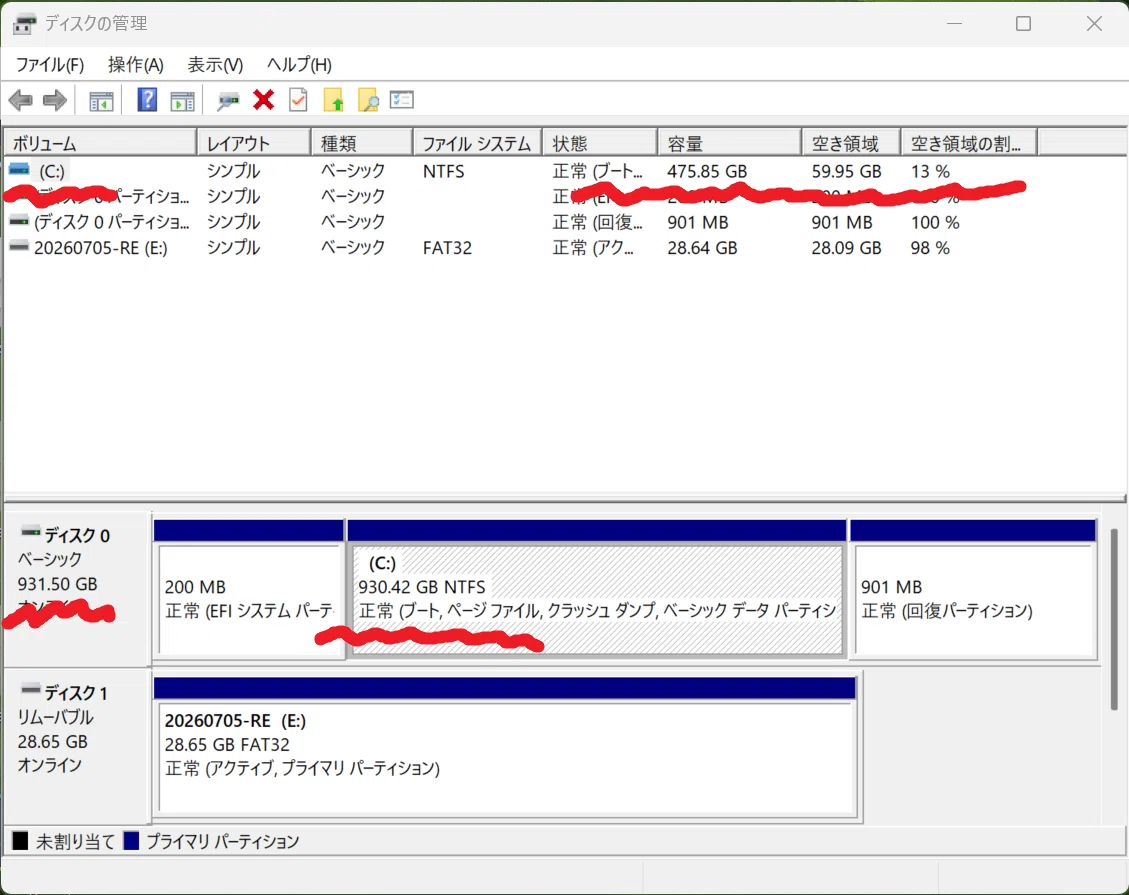This screenshot has height=895, width=1129.
Task: Click the lower disk pane vertical scrollbar
Action: pos(1114,619)
